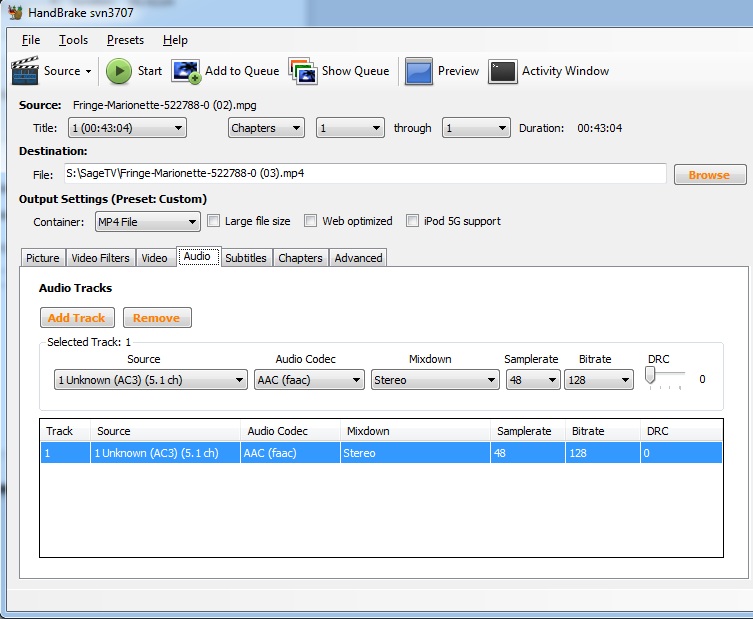
Task: Open the Source dropdown arrow in toolbar
Action: 88,71
